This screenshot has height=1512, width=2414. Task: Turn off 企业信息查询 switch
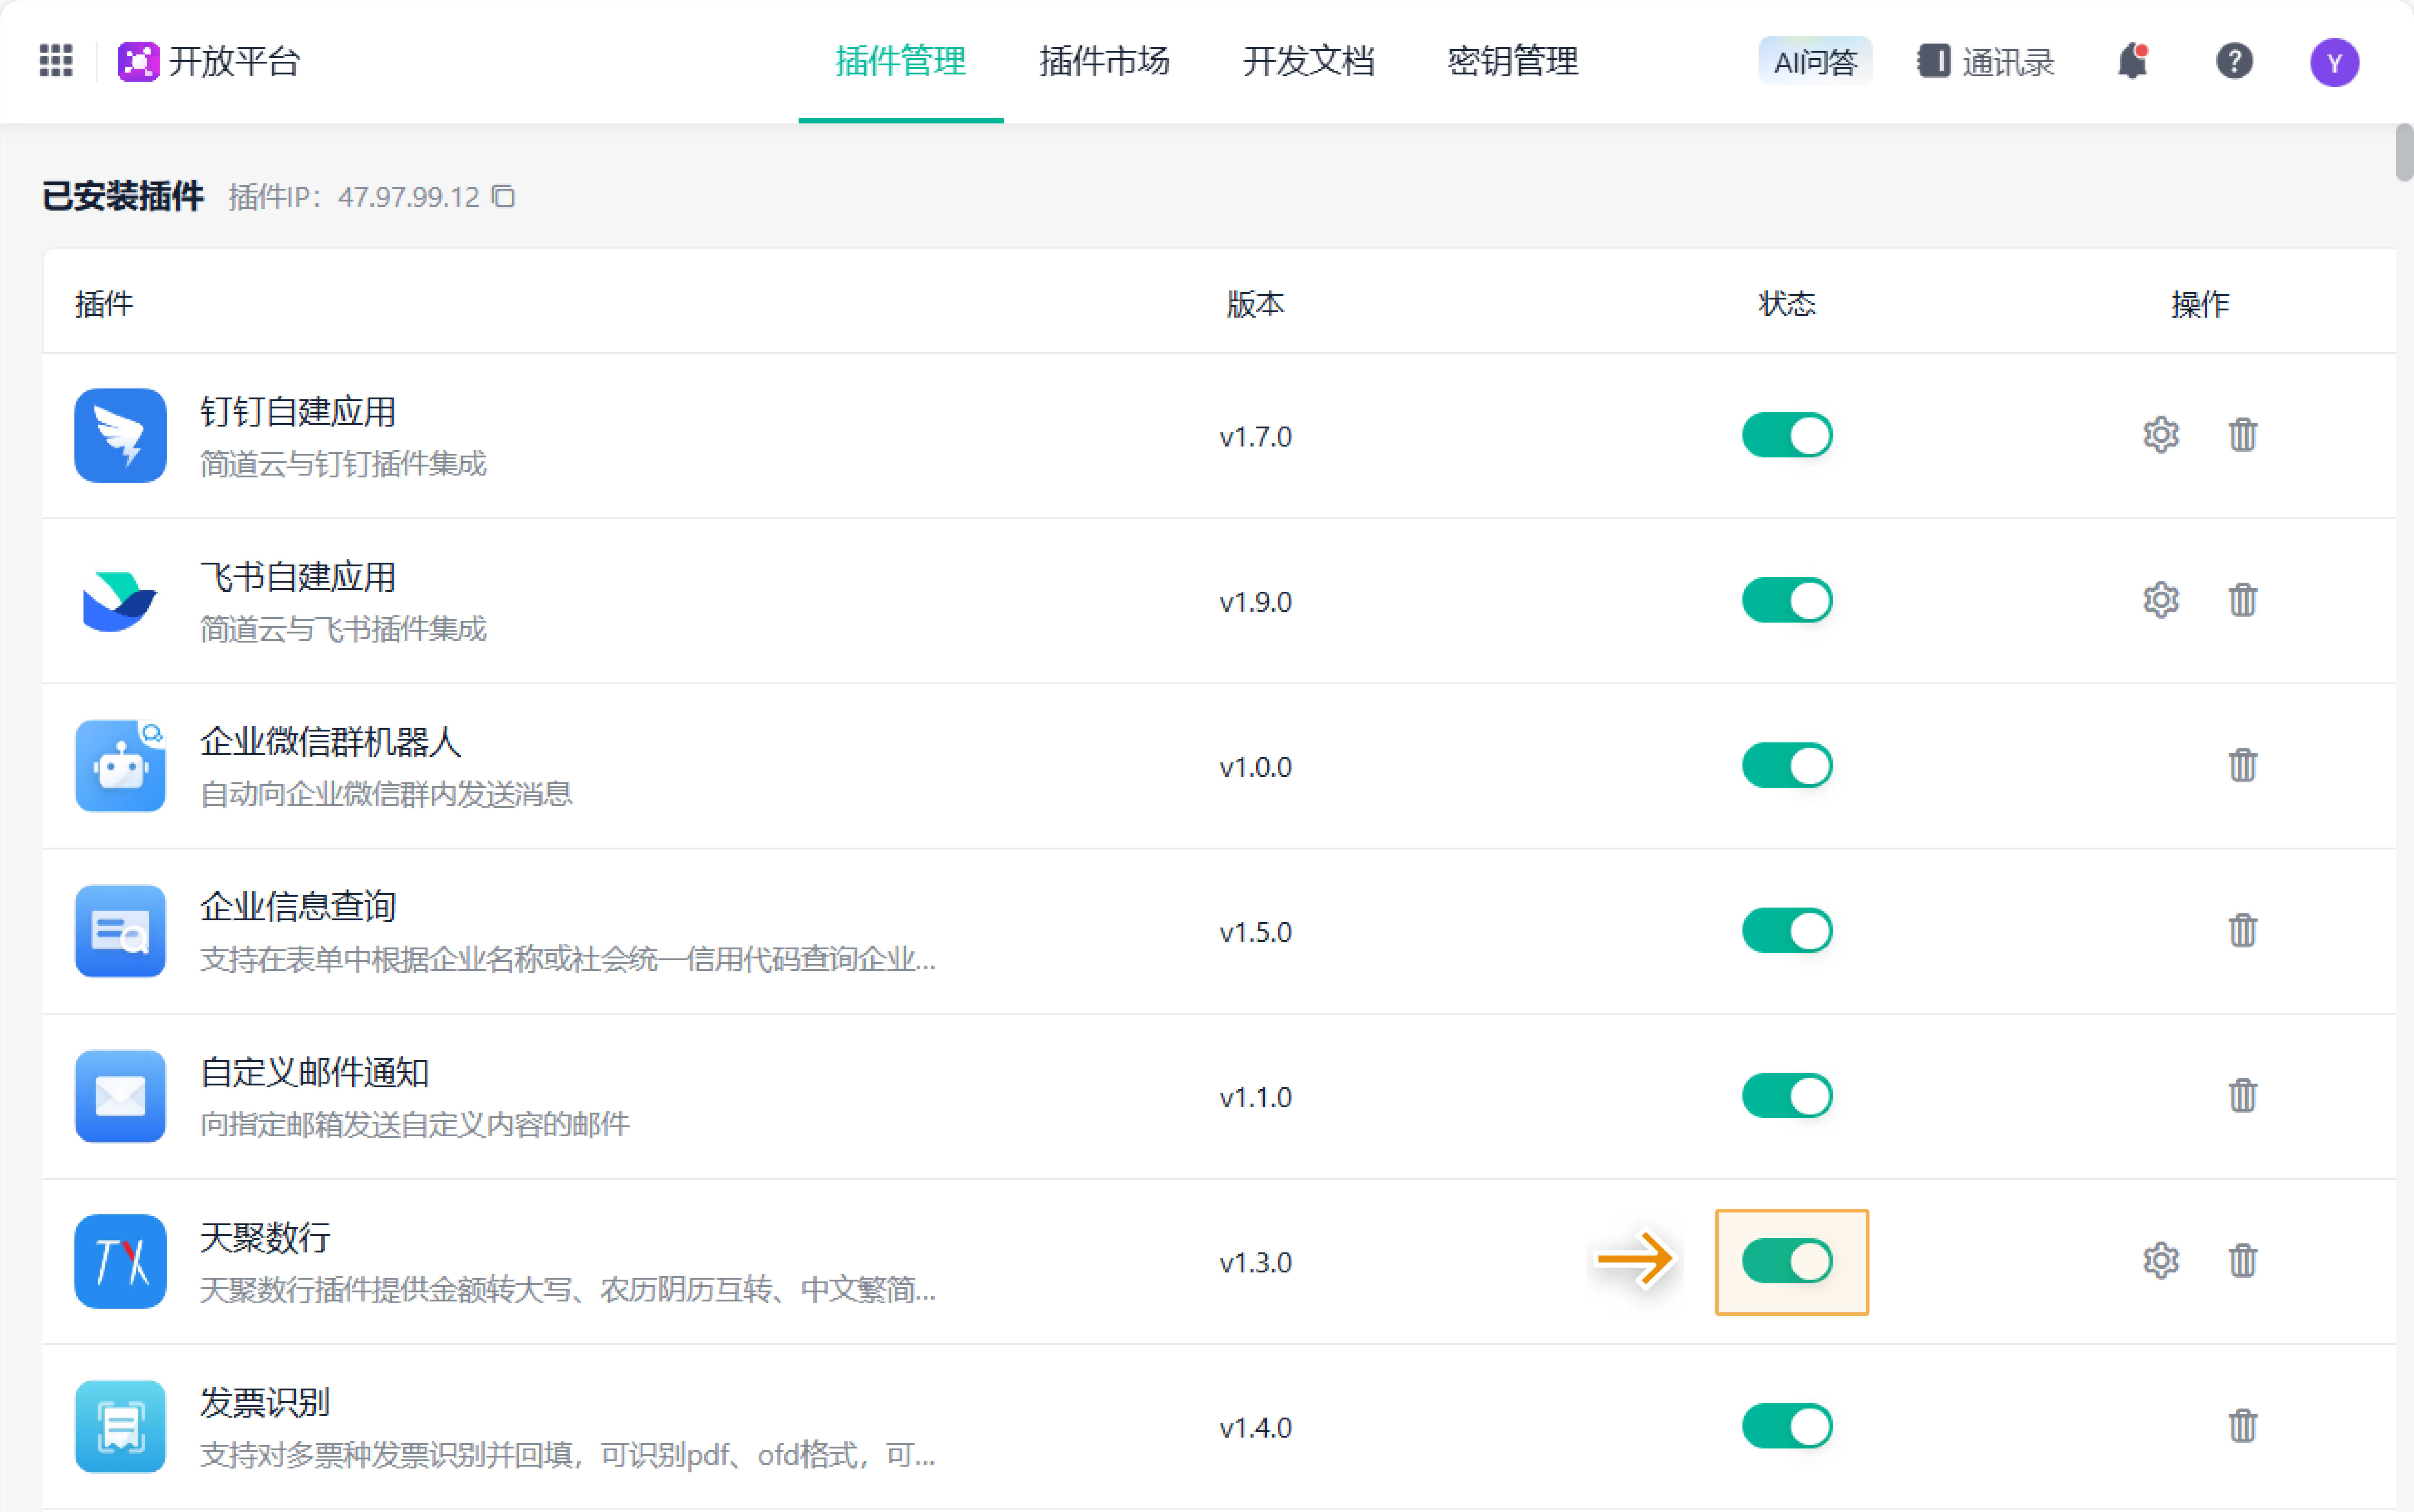(x=1787, y=930)
